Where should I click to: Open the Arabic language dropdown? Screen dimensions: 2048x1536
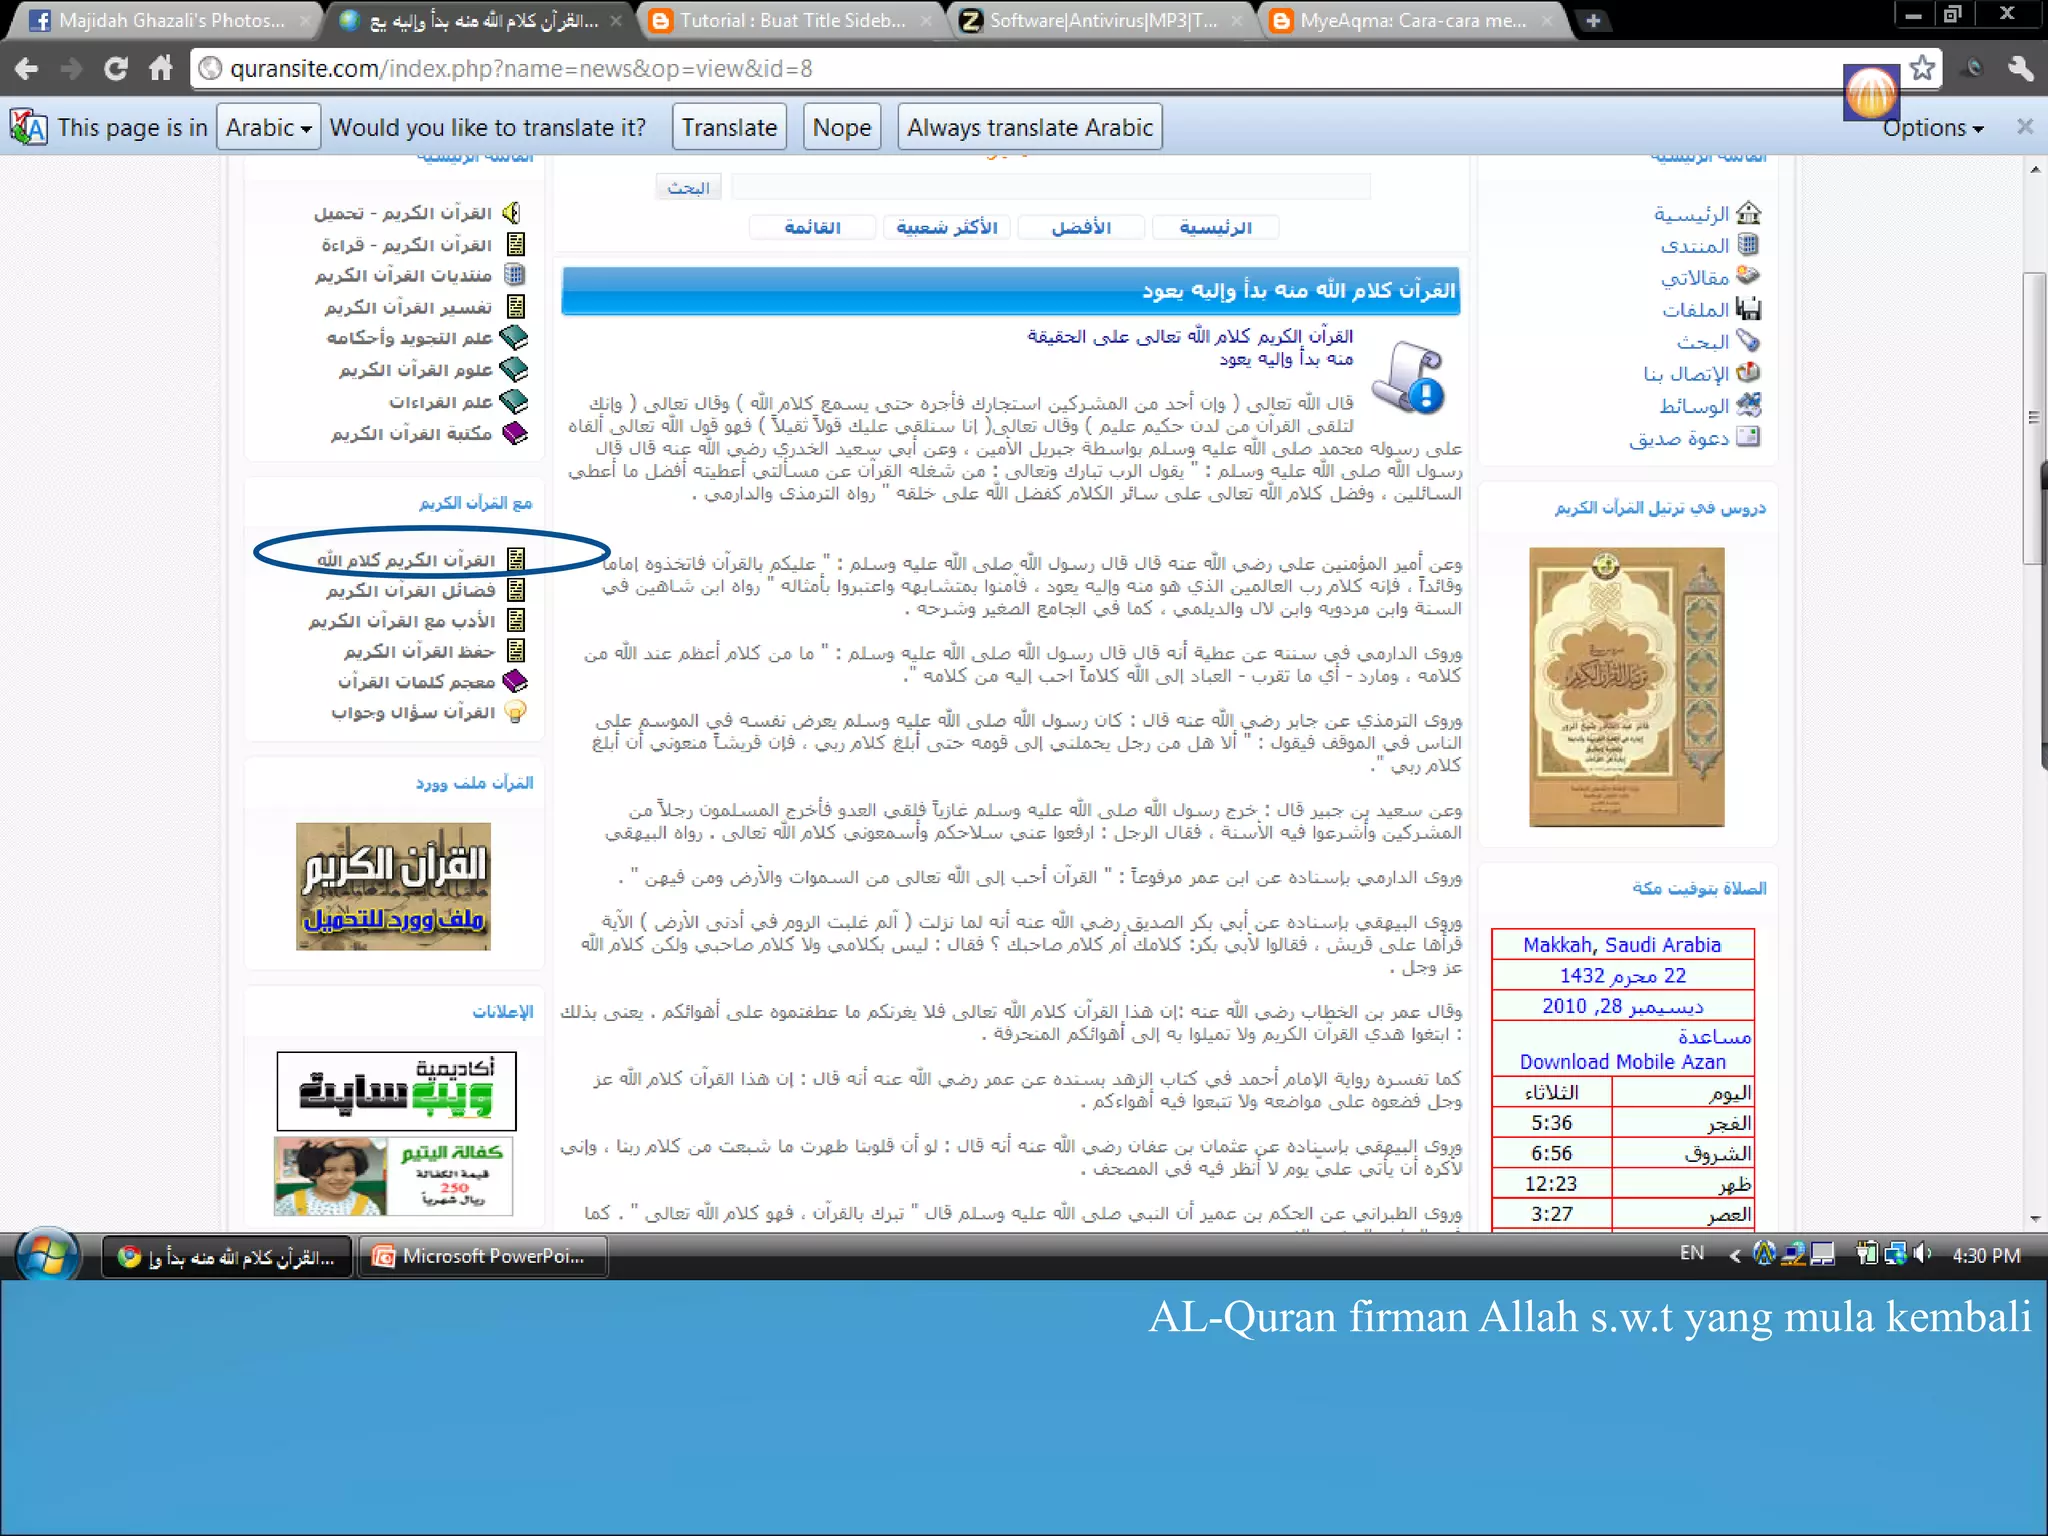(x=268, y=127)
